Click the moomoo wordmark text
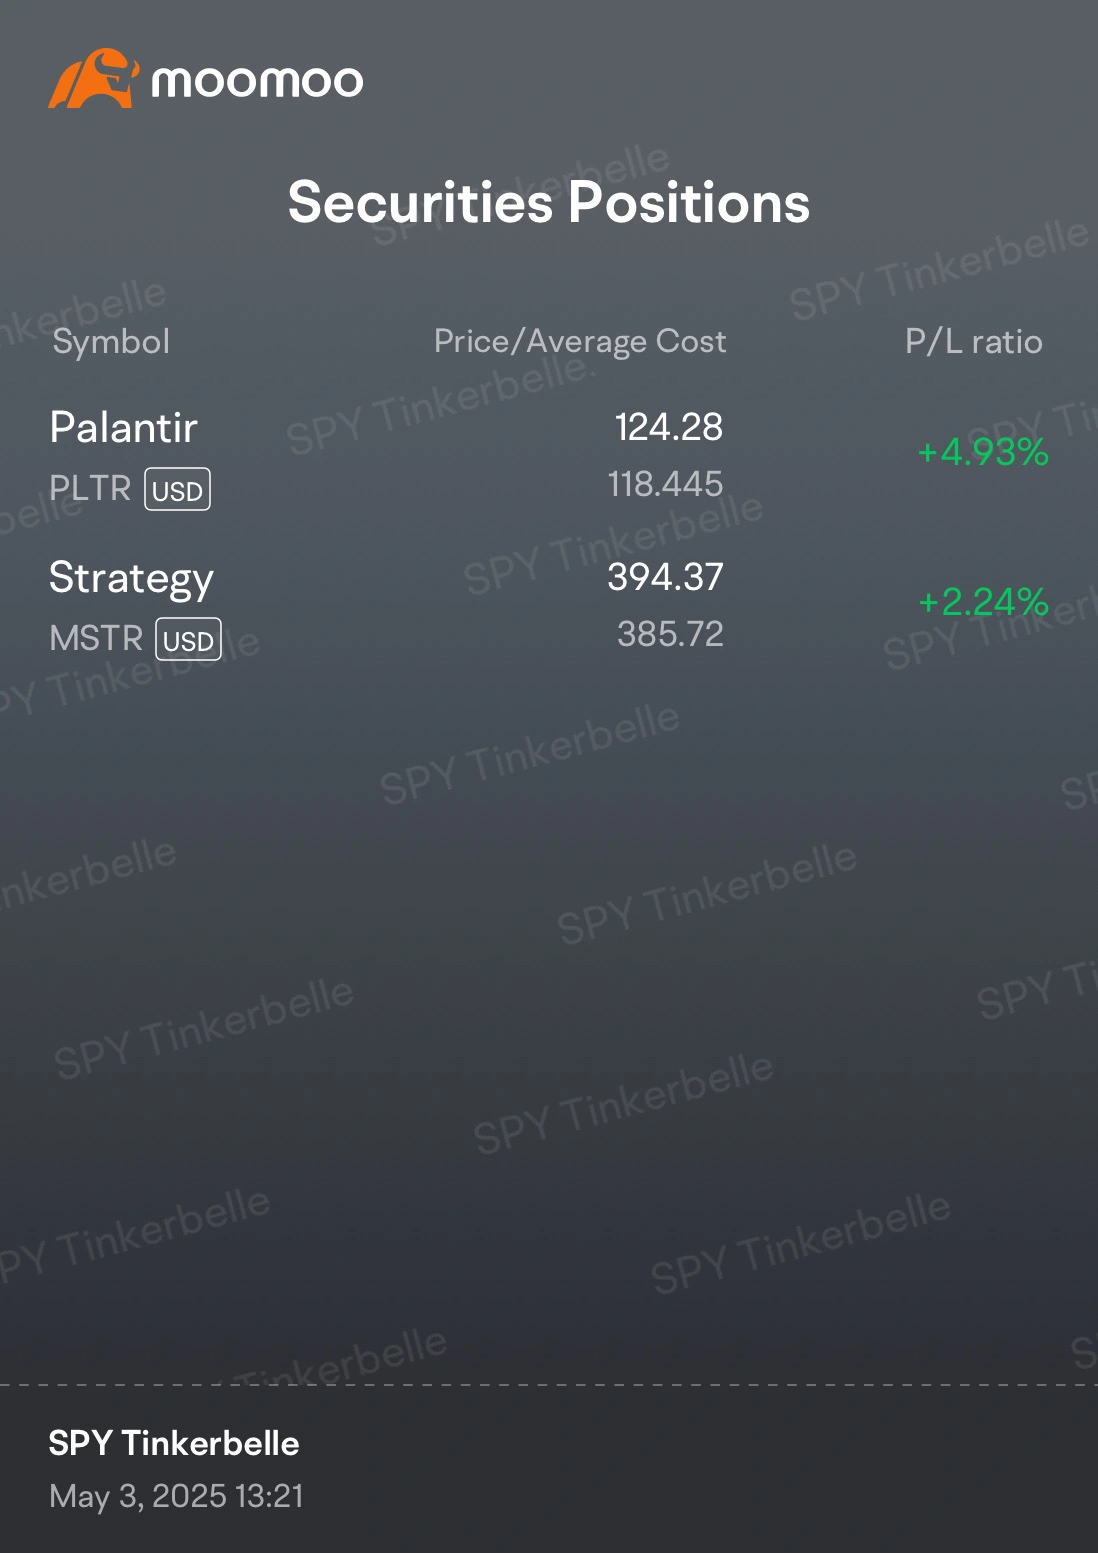This screenshot has height=1553, width=1098. tap(257, 82)
